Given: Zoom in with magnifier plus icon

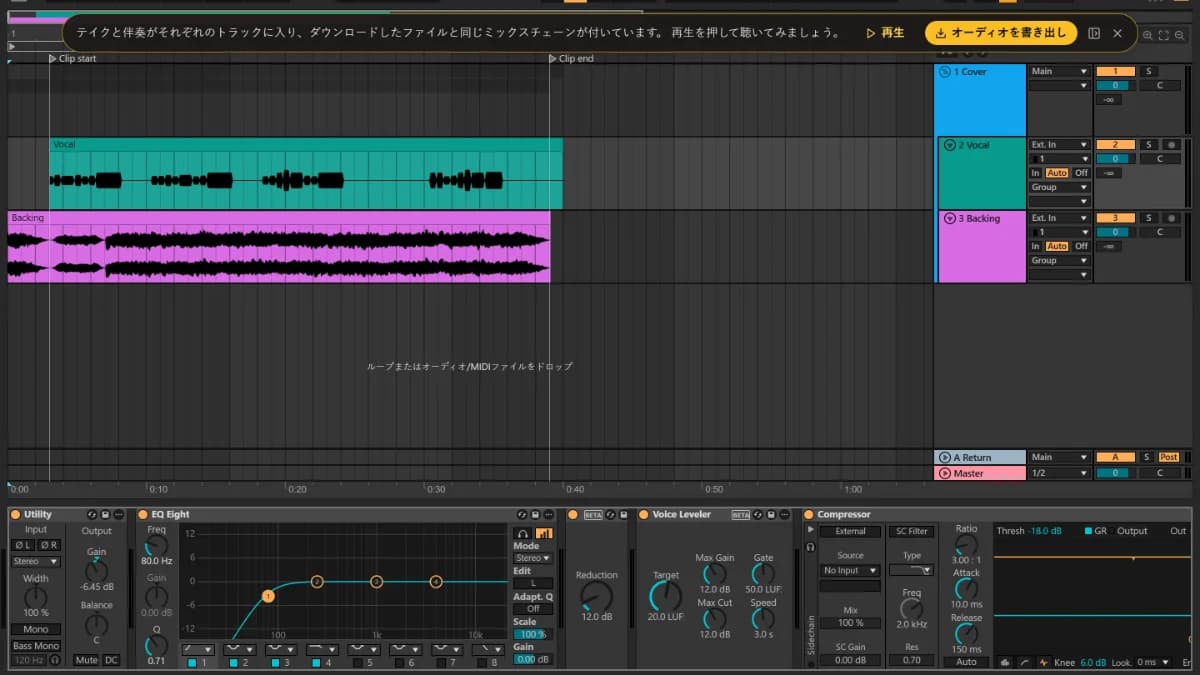Looking at the screenshot, I should [1148, 35].
